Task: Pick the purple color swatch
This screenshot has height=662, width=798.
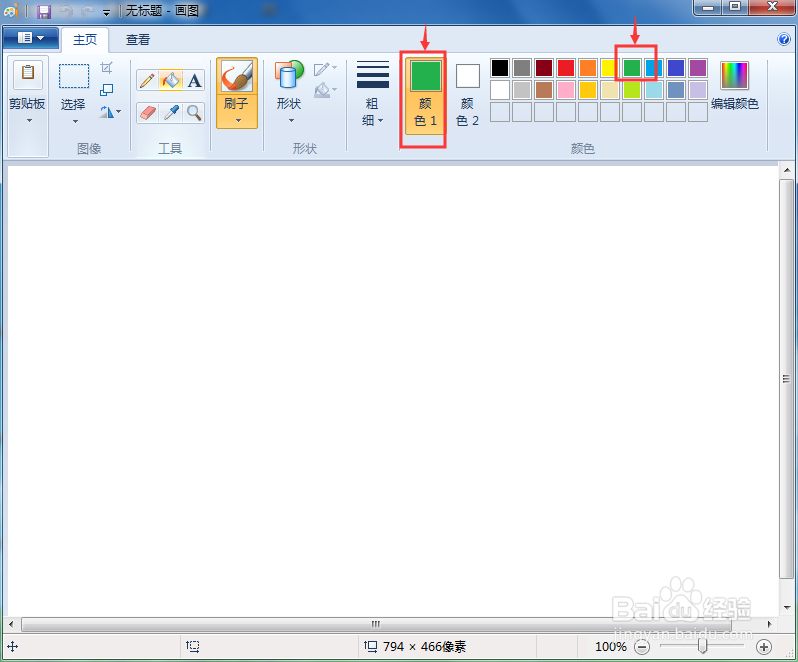Action: (698, 68)
